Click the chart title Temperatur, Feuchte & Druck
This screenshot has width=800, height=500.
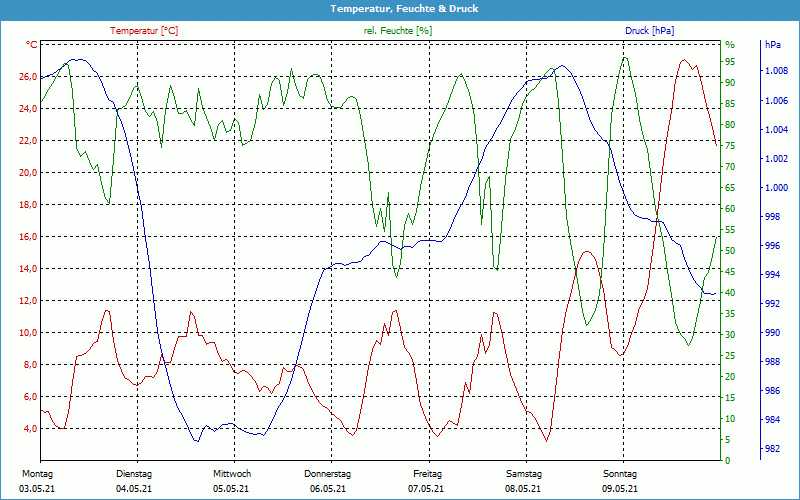pyautogui.click(x=404, y=9)
